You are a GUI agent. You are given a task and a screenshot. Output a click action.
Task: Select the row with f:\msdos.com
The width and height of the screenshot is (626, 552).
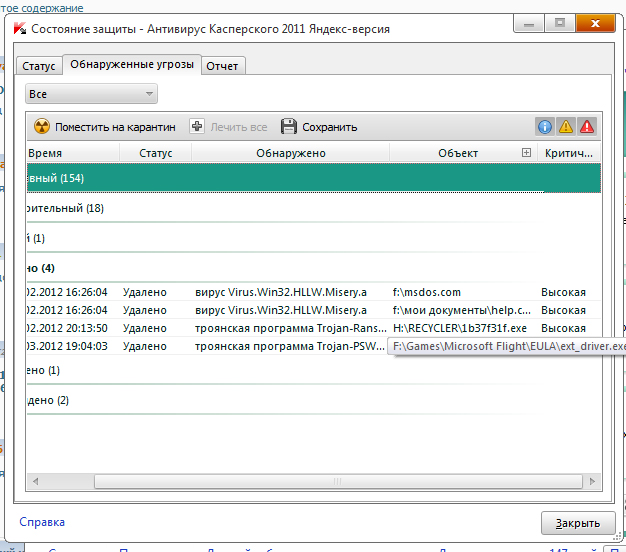tap(314, 292)
